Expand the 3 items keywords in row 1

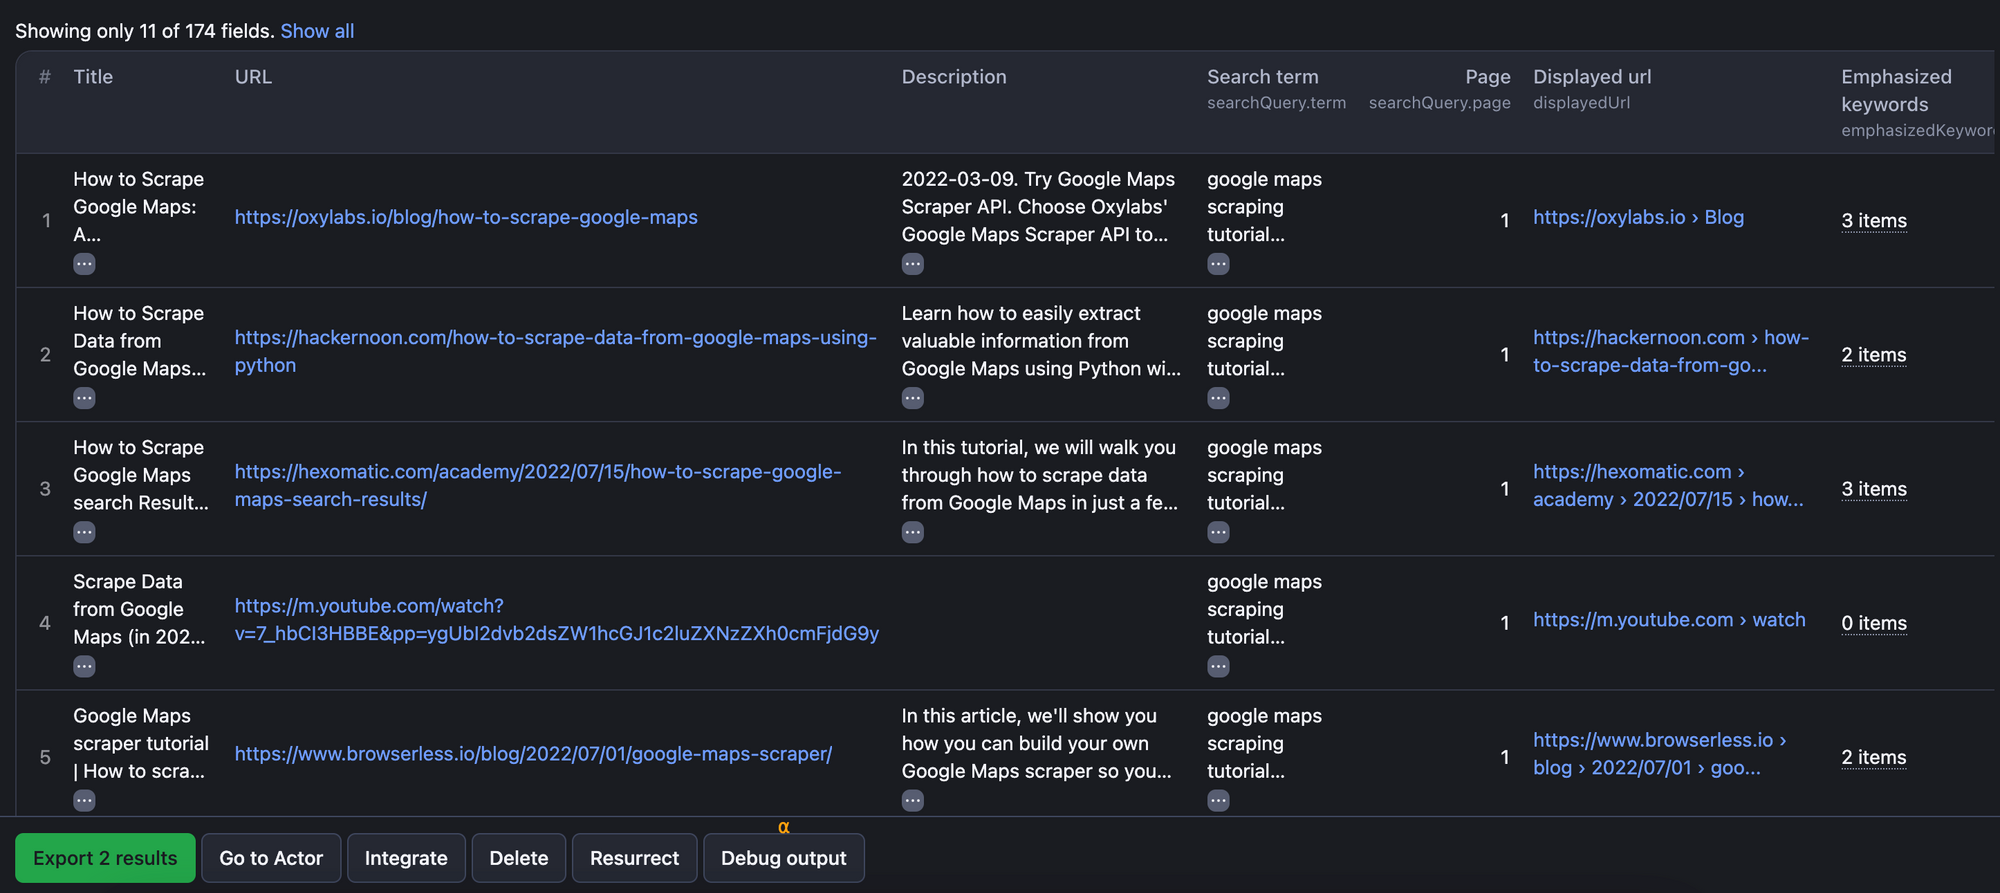pyautogui.click(x=1873, y=221)
